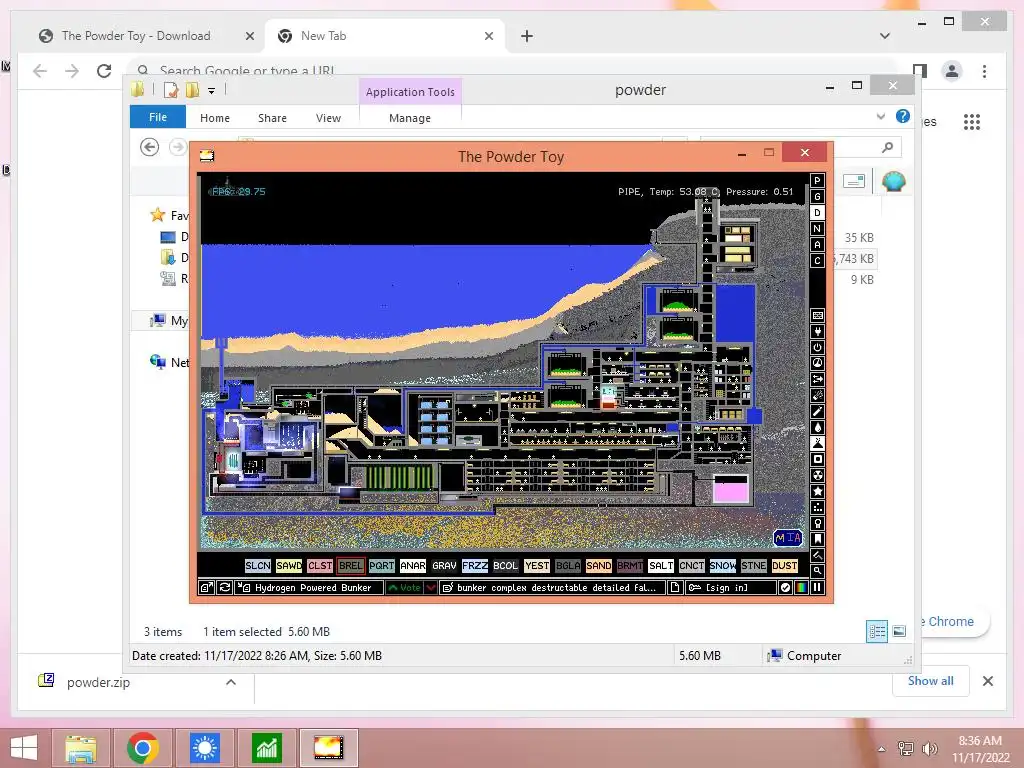Open a new Chrome tab with plus button
This screenshot has height=768, width=1024.
tap(527, 36)
